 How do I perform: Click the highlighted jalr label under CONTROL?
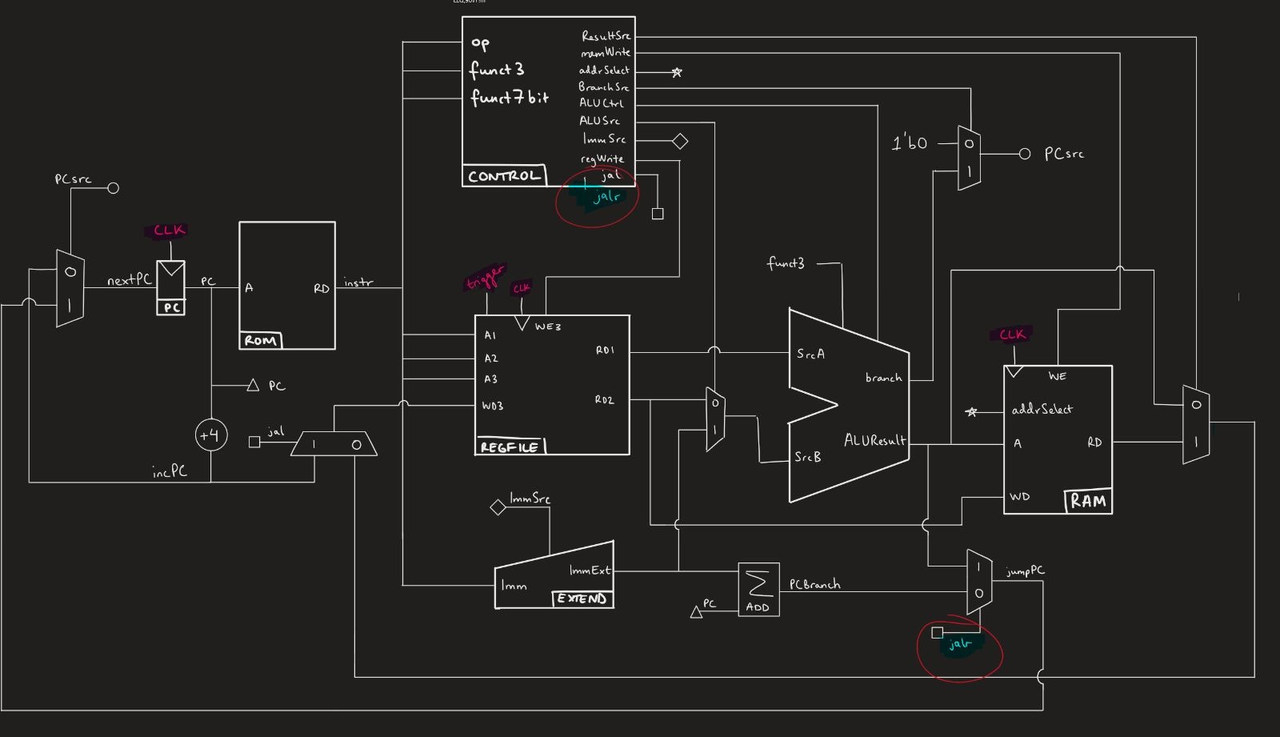(606, 197)
